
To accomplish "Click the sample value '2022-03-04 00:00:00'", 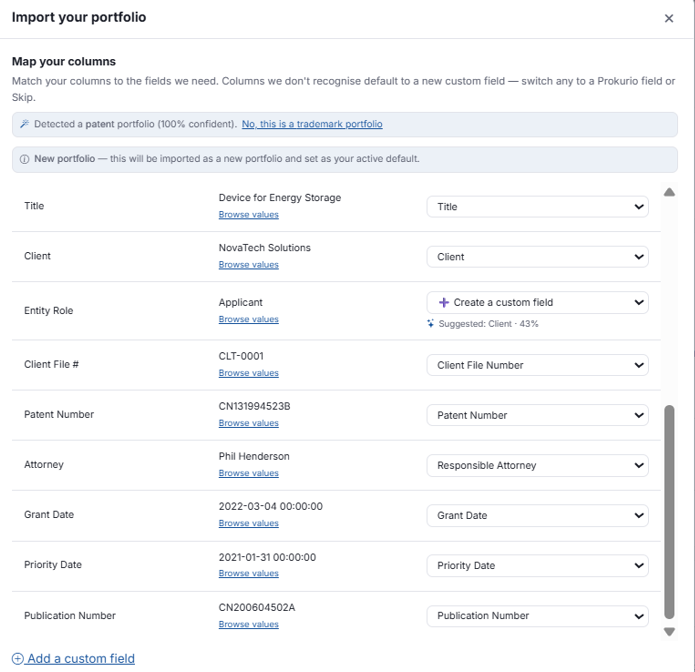I will 270,507.
